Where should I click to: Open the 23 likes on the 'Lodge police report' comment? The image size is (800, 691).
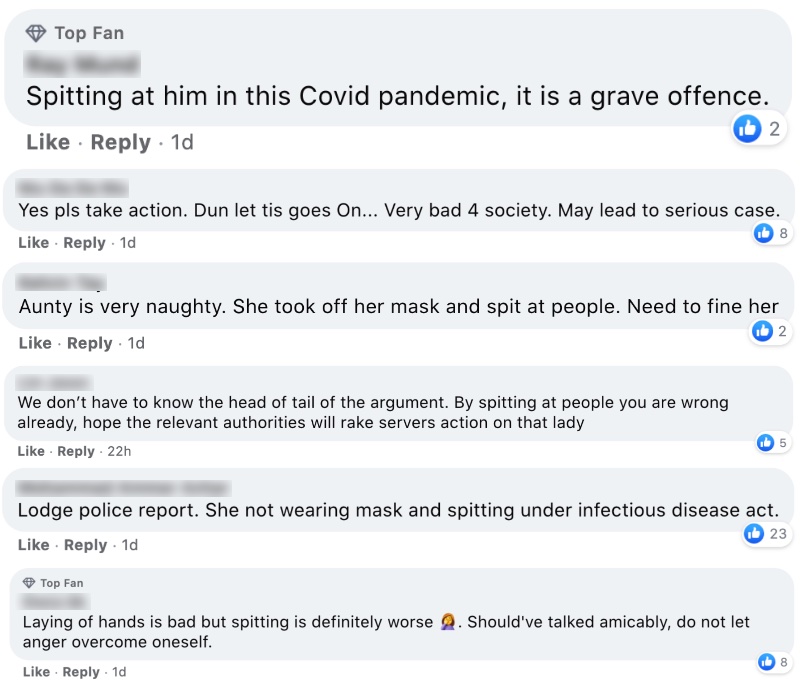coord(767,534)
